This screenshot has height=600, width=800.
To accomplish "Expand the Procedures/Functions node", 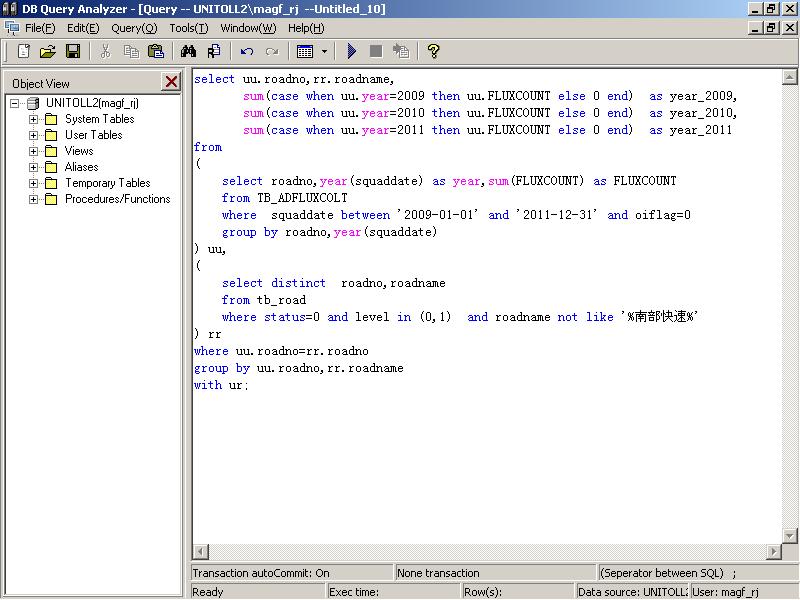I will click(x=31, y=199).
